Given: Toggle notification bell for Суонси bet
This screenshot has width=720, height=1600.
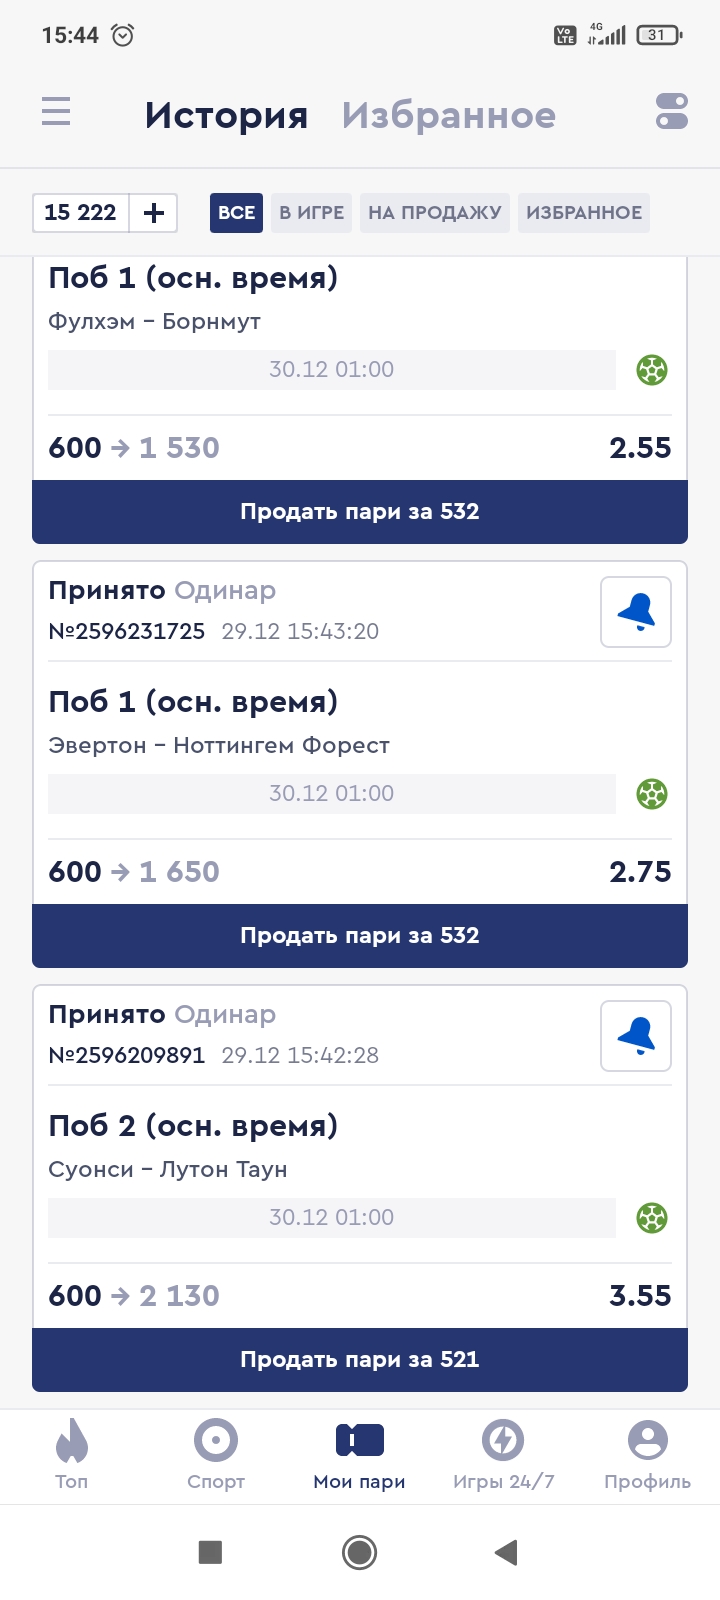Looking at the screenshot, I should click(636, 1036).
